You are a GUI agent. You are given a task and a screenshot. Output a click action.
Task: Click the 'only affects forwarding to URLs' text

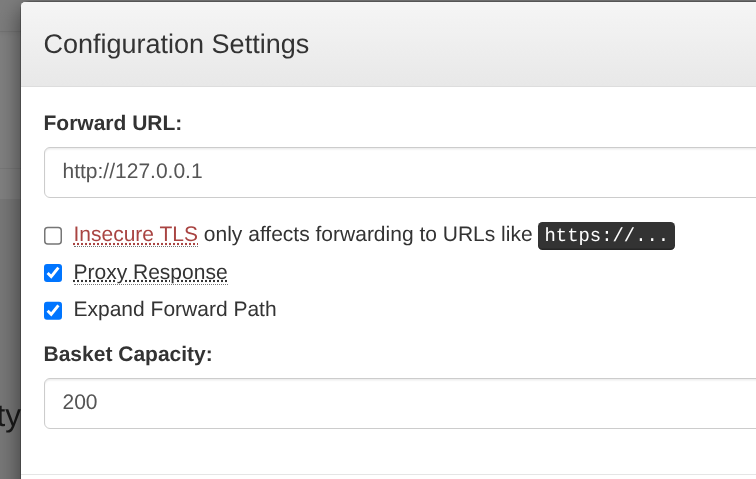coord(367,235)
